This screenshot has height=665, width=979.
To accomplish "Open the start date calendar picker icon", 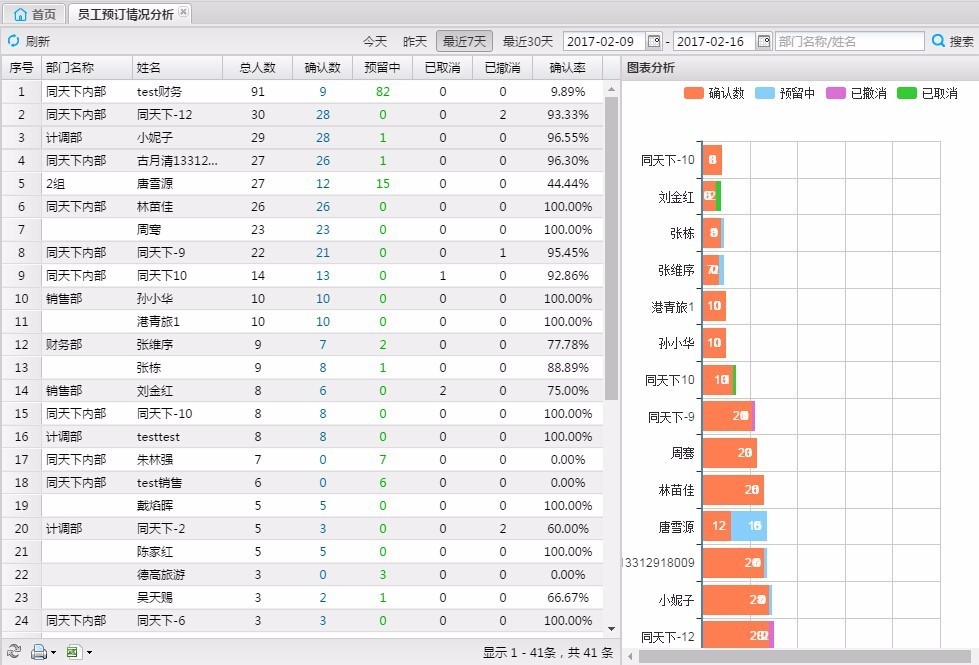I will pyautogui.click(x=654, y=41).
